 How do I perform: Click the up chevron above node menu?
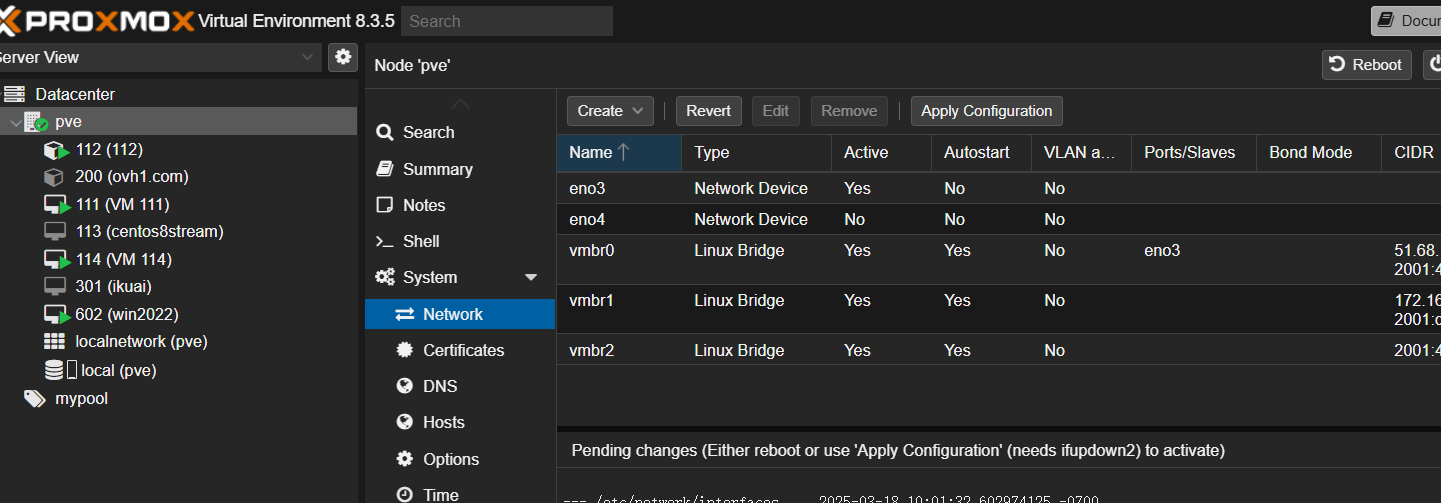click(460, 104)
